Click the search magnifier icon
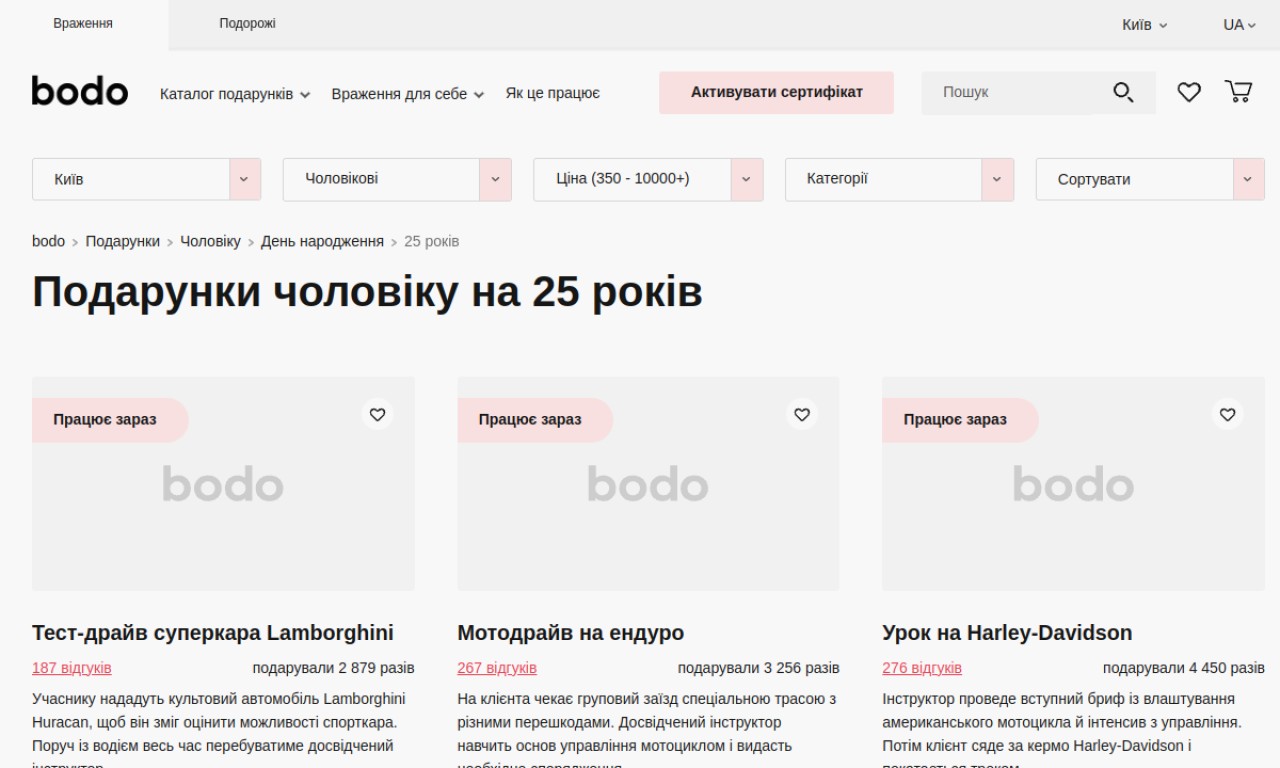The height and width of the screenshot is (768, 1280). click(1123, 93)
